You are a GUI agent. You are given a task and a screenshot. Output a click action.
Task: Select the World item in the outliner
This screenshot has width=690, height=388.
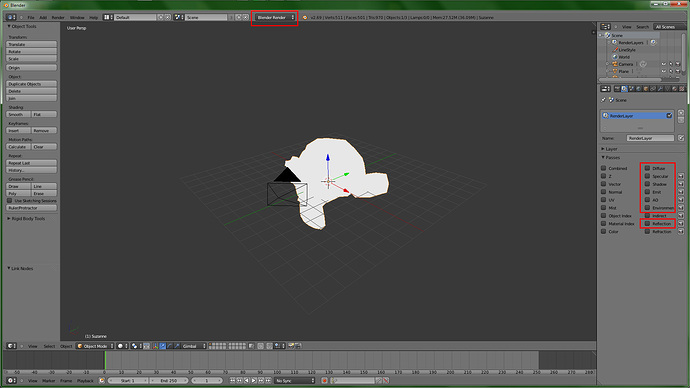click(x=624, y=57)
